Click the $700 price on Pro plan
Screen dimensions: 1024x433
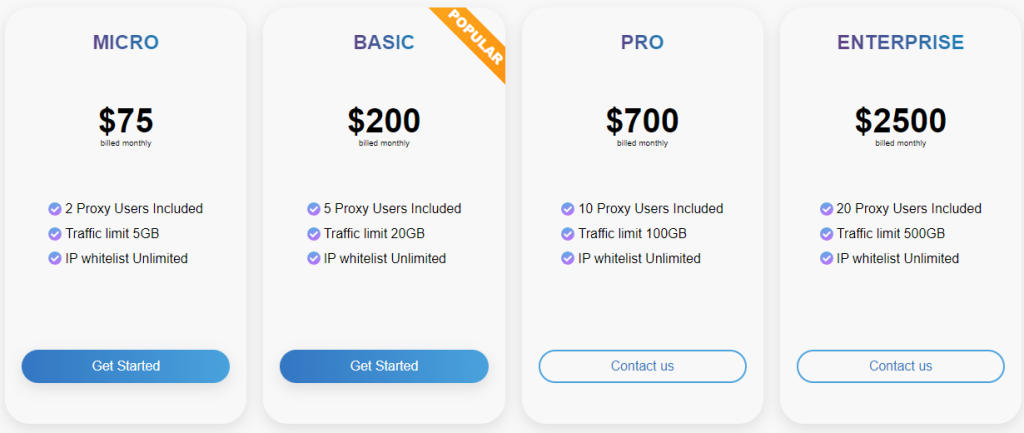[x=642, y=121]
